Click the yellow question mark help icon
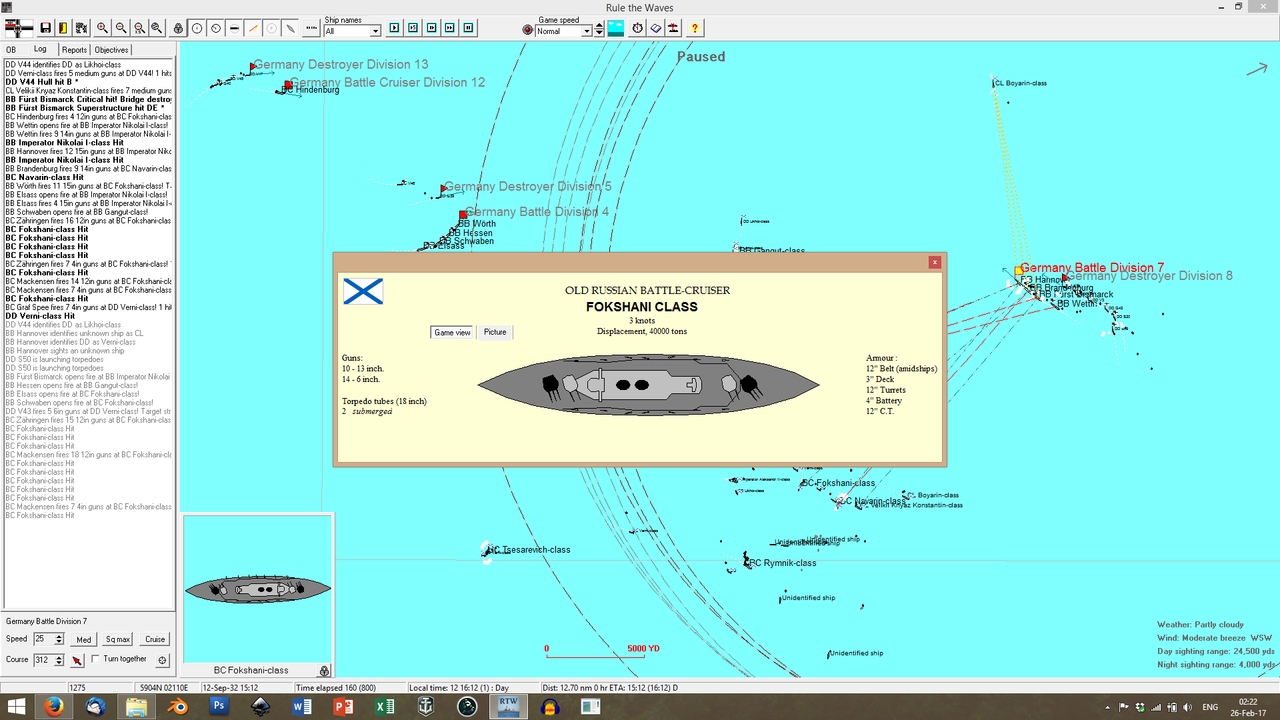Image resolution: width=1280 pixels, height=720 pixels. [x=696, y=28]
